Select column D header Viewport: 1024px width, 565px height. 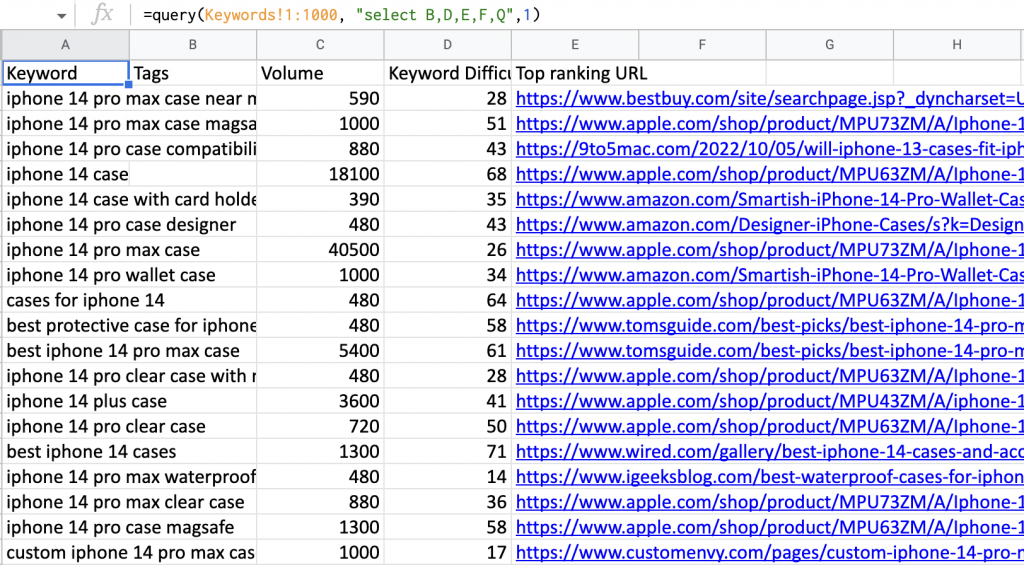447,44
